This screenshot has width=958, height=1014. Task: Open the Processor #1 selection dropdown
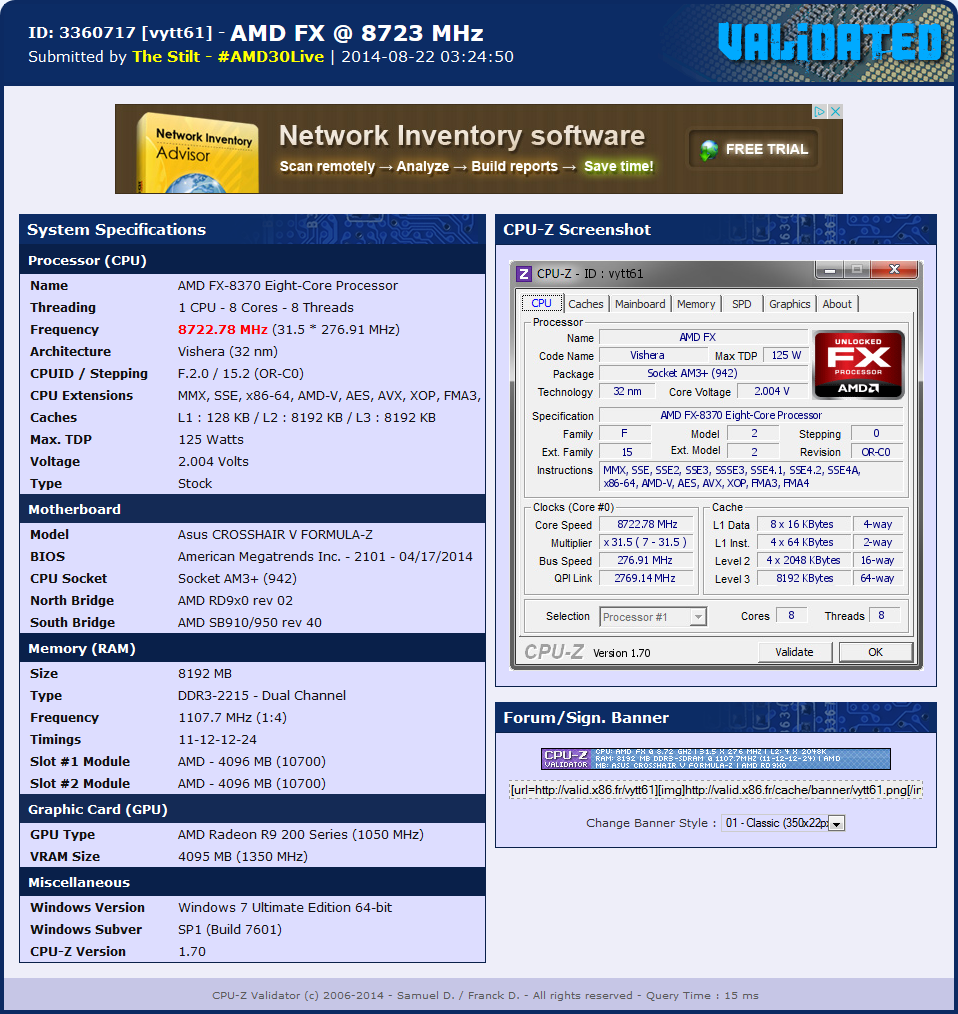tap(698, 617)
